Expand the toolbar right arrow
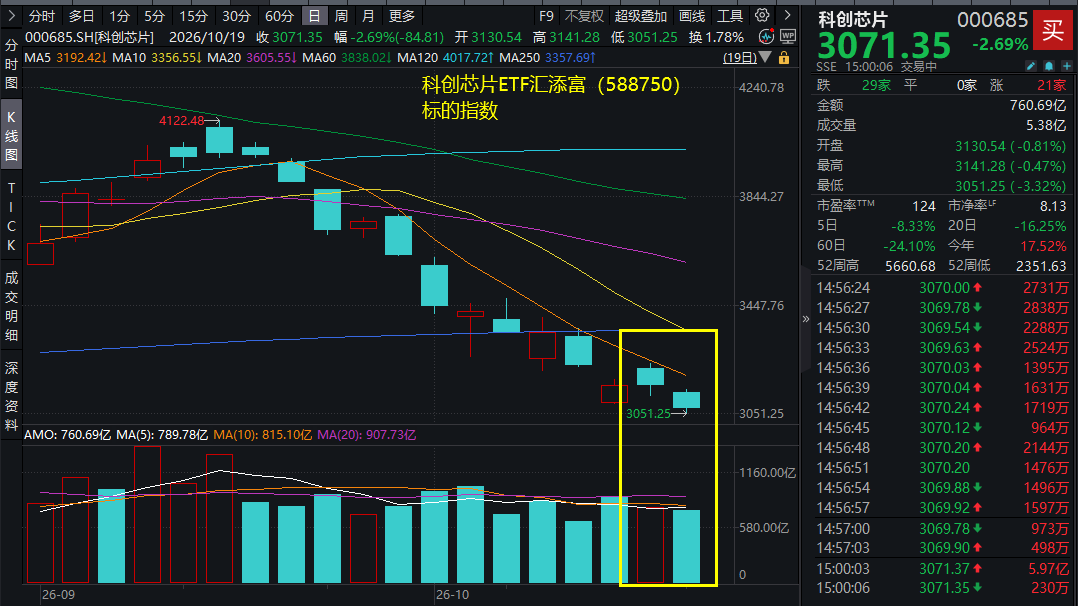 (787, 15)
